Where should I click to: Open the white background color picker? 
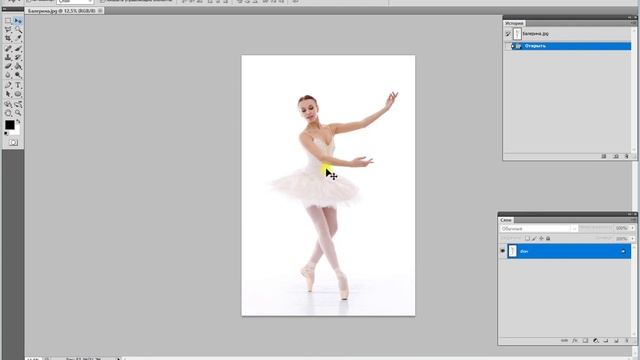pyautogui.click(x=16, y=131)
